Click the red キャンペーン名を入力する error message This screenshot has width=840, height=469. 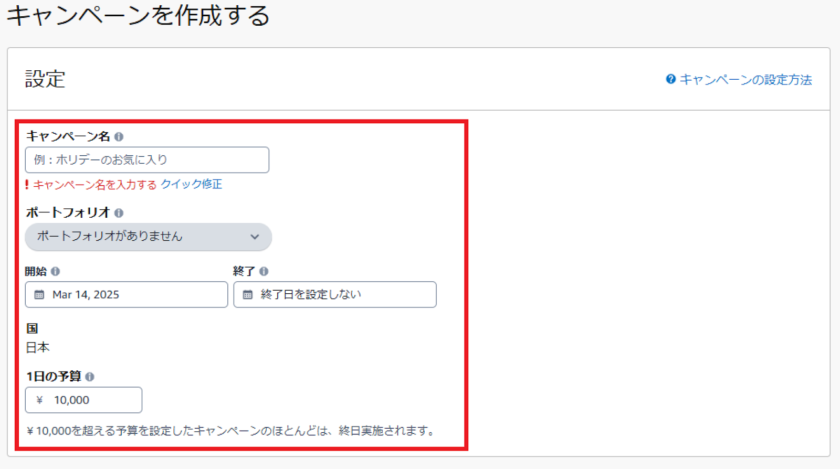[95, 184]
